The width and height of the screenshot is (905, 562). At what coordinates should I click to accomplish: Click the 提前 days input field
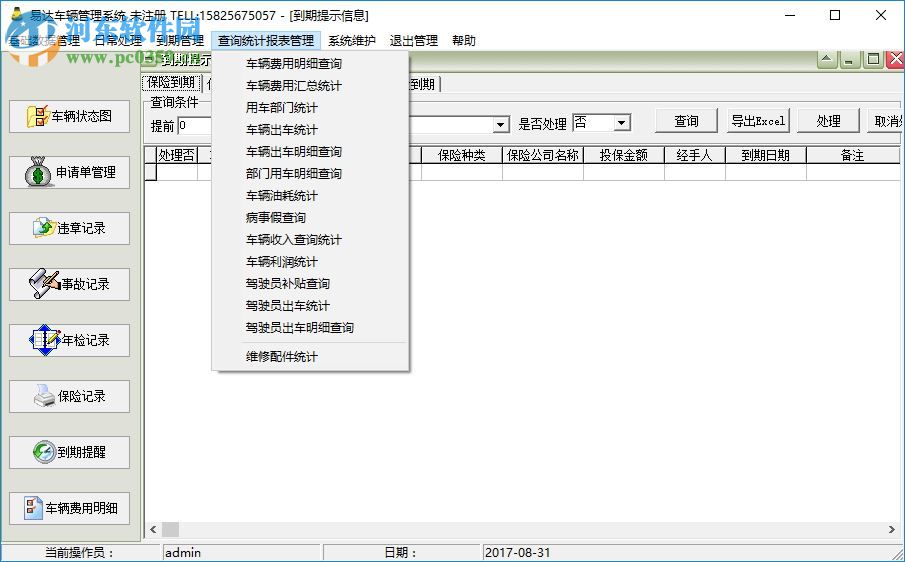click(x=195, y=125)
